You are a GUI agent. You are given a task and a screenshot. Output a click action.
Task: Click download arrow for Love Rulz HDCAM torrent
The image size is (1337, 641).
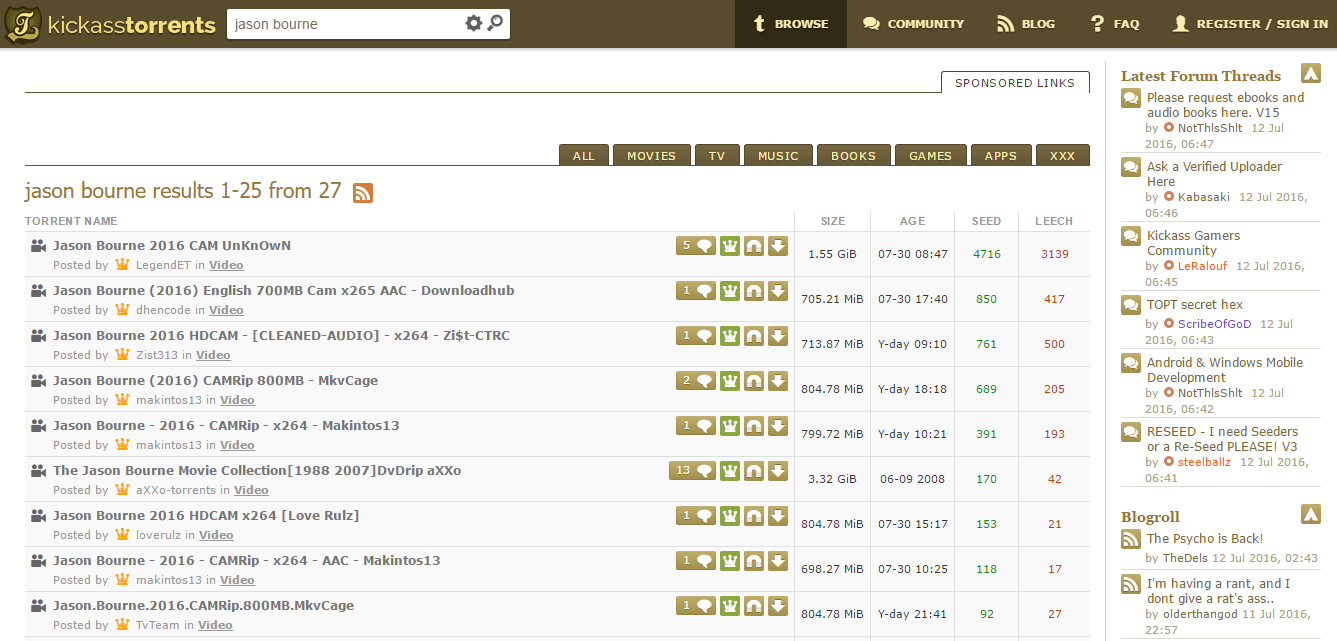pyautogui.click(x=778, y=516)
